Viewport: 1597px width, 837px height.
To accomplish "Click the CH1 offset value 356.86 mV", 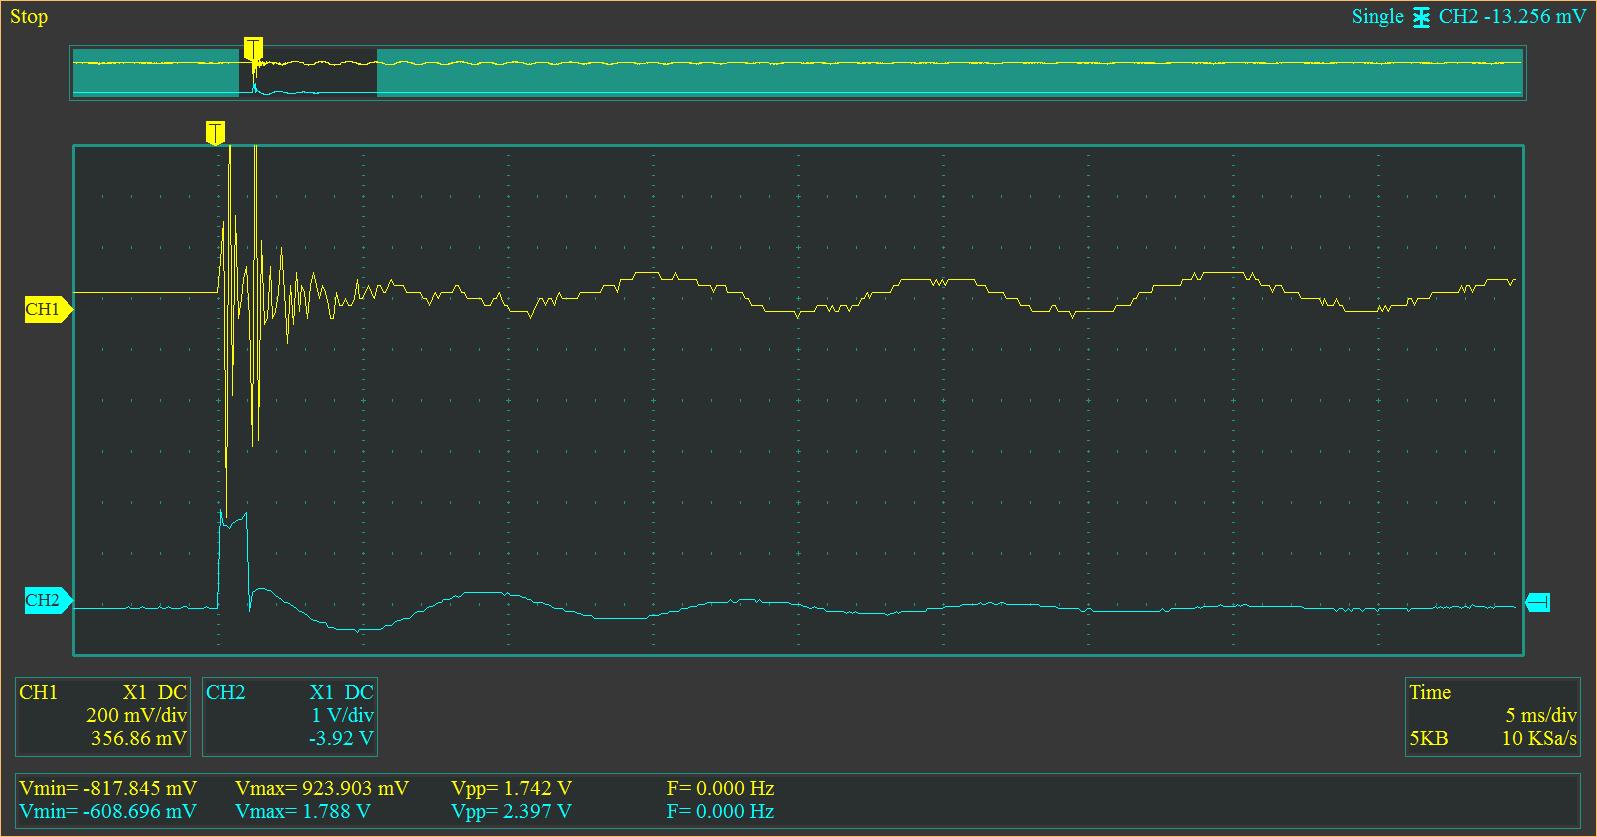I will pyautogui.click(x=138, y=739).
